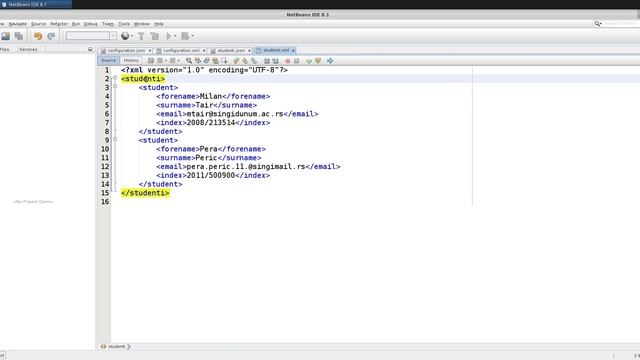This screenshot has height=360, width=640.
Task: Switch to studenti.json editor tab
Action: 231,51
